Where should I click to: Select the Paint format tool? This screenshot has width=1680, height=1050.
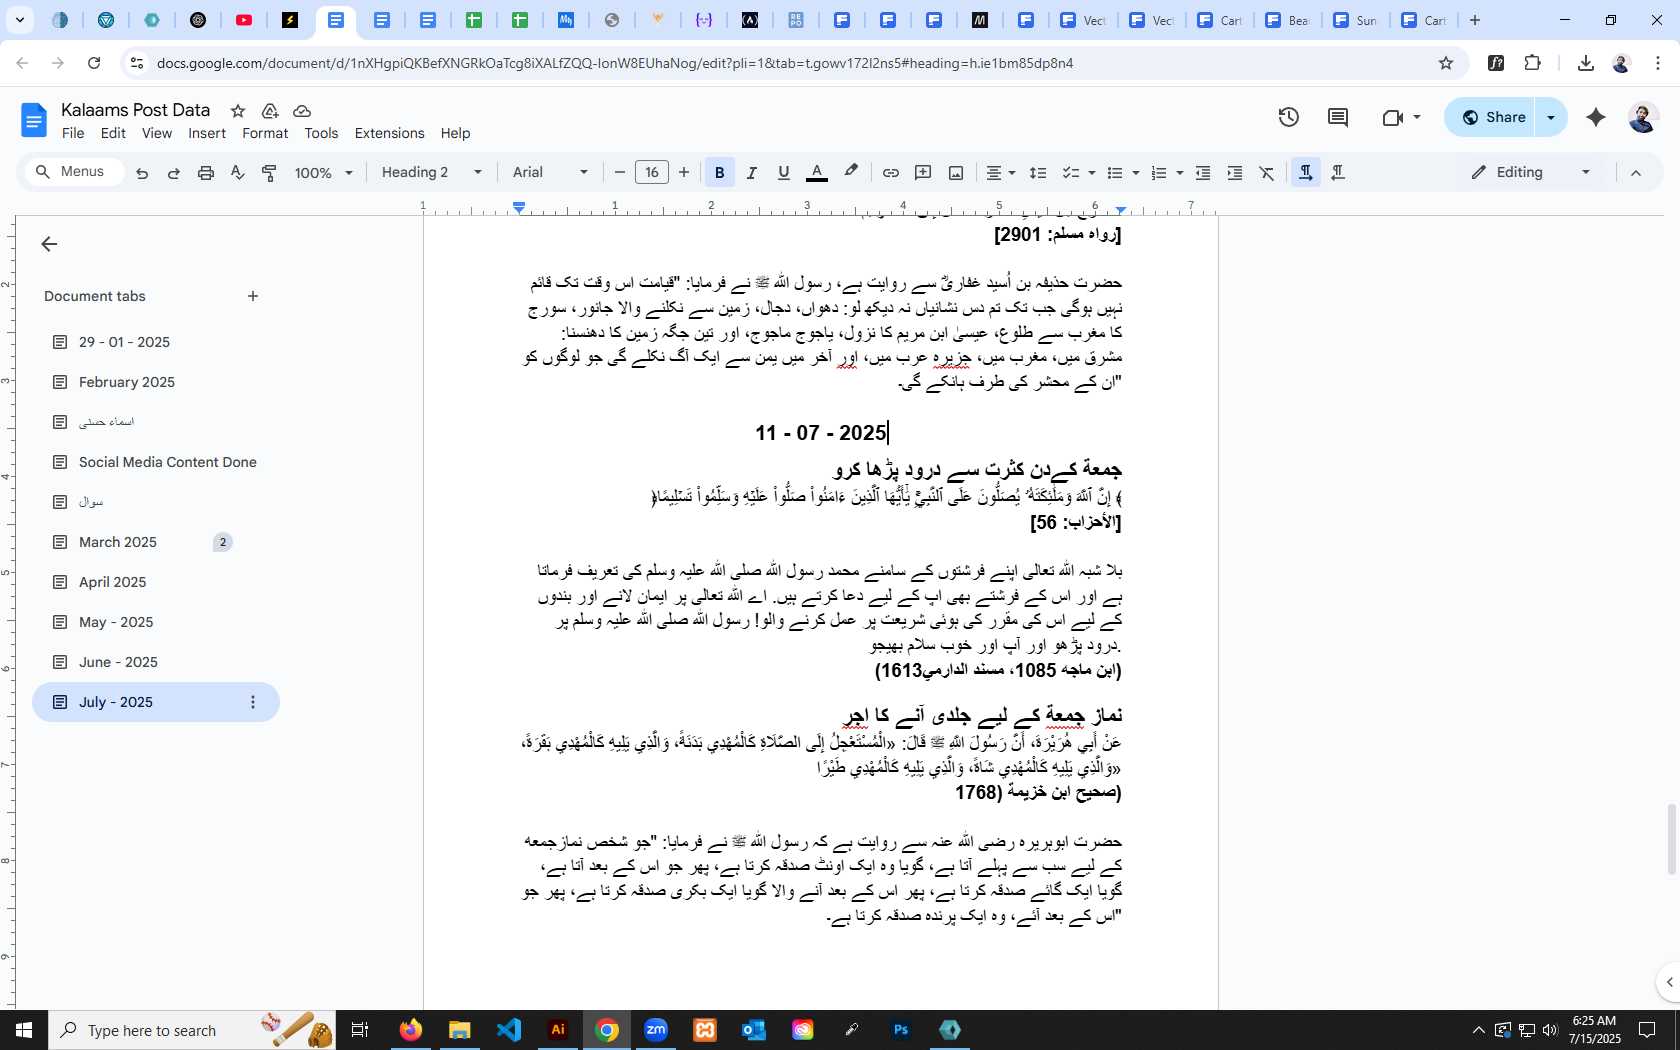(269, 173)
